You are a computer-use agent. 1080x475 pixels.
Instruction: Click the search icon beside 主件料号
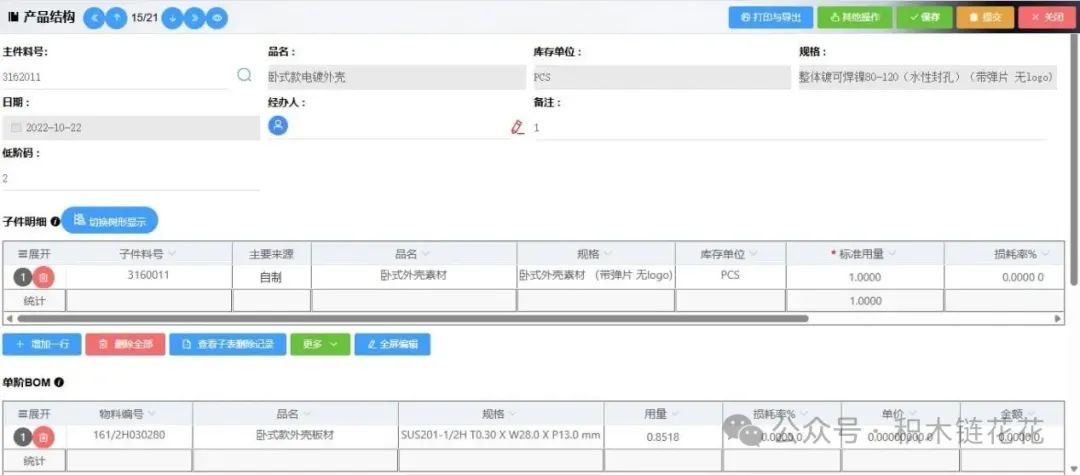coord(244,75)
